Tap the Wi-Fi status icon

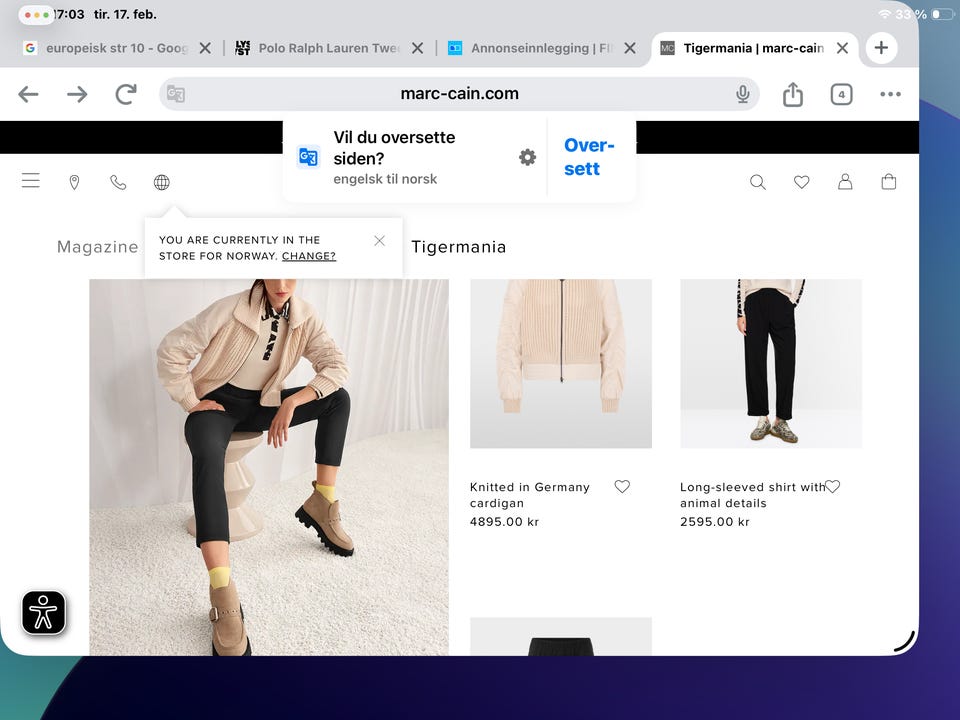click(885, 14)
